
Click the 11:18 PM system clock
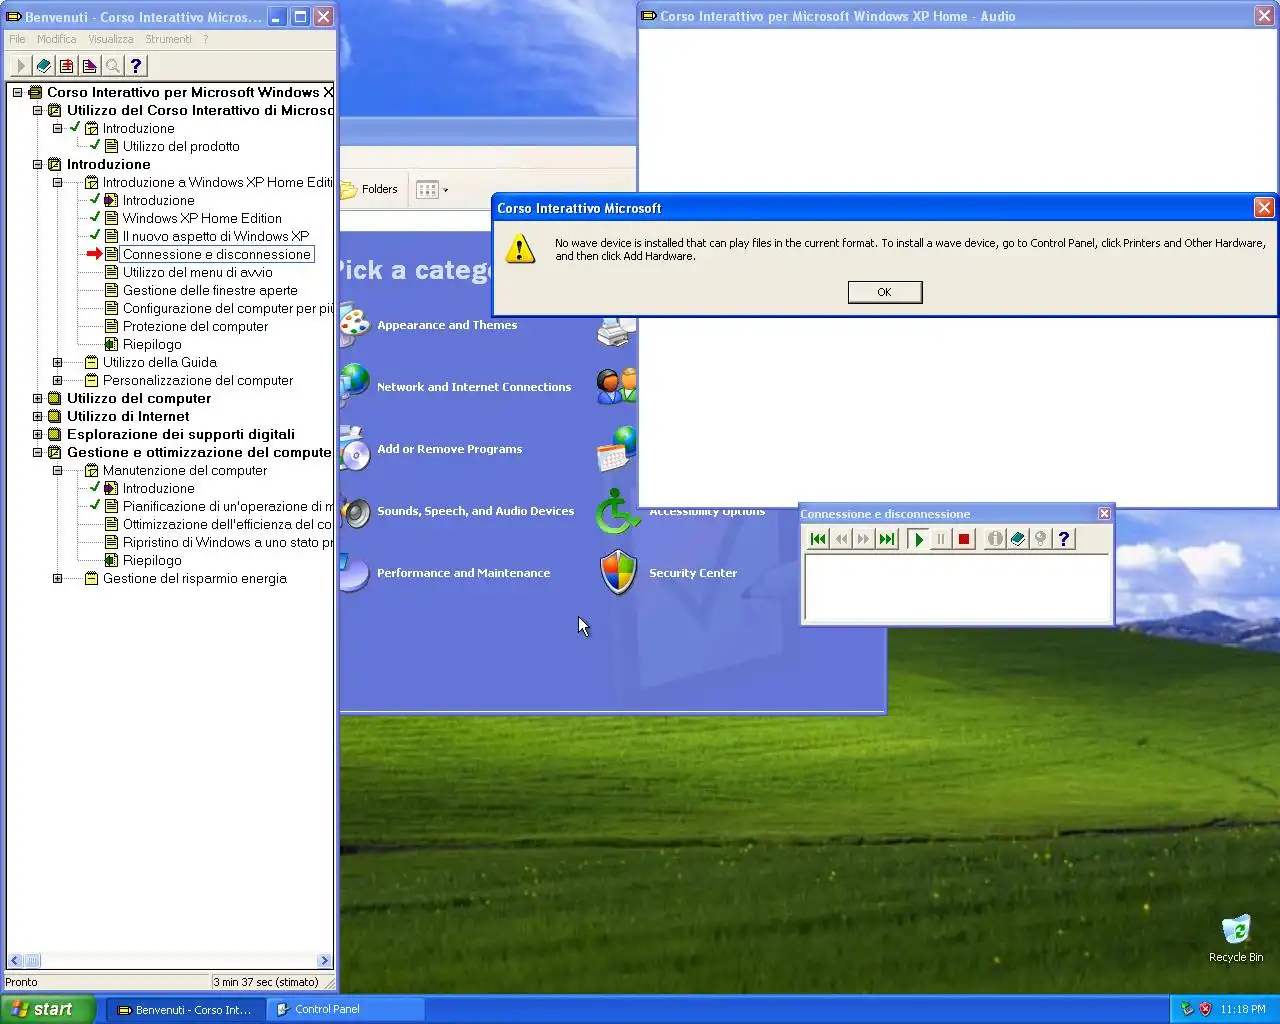tap(1243, 1009)
